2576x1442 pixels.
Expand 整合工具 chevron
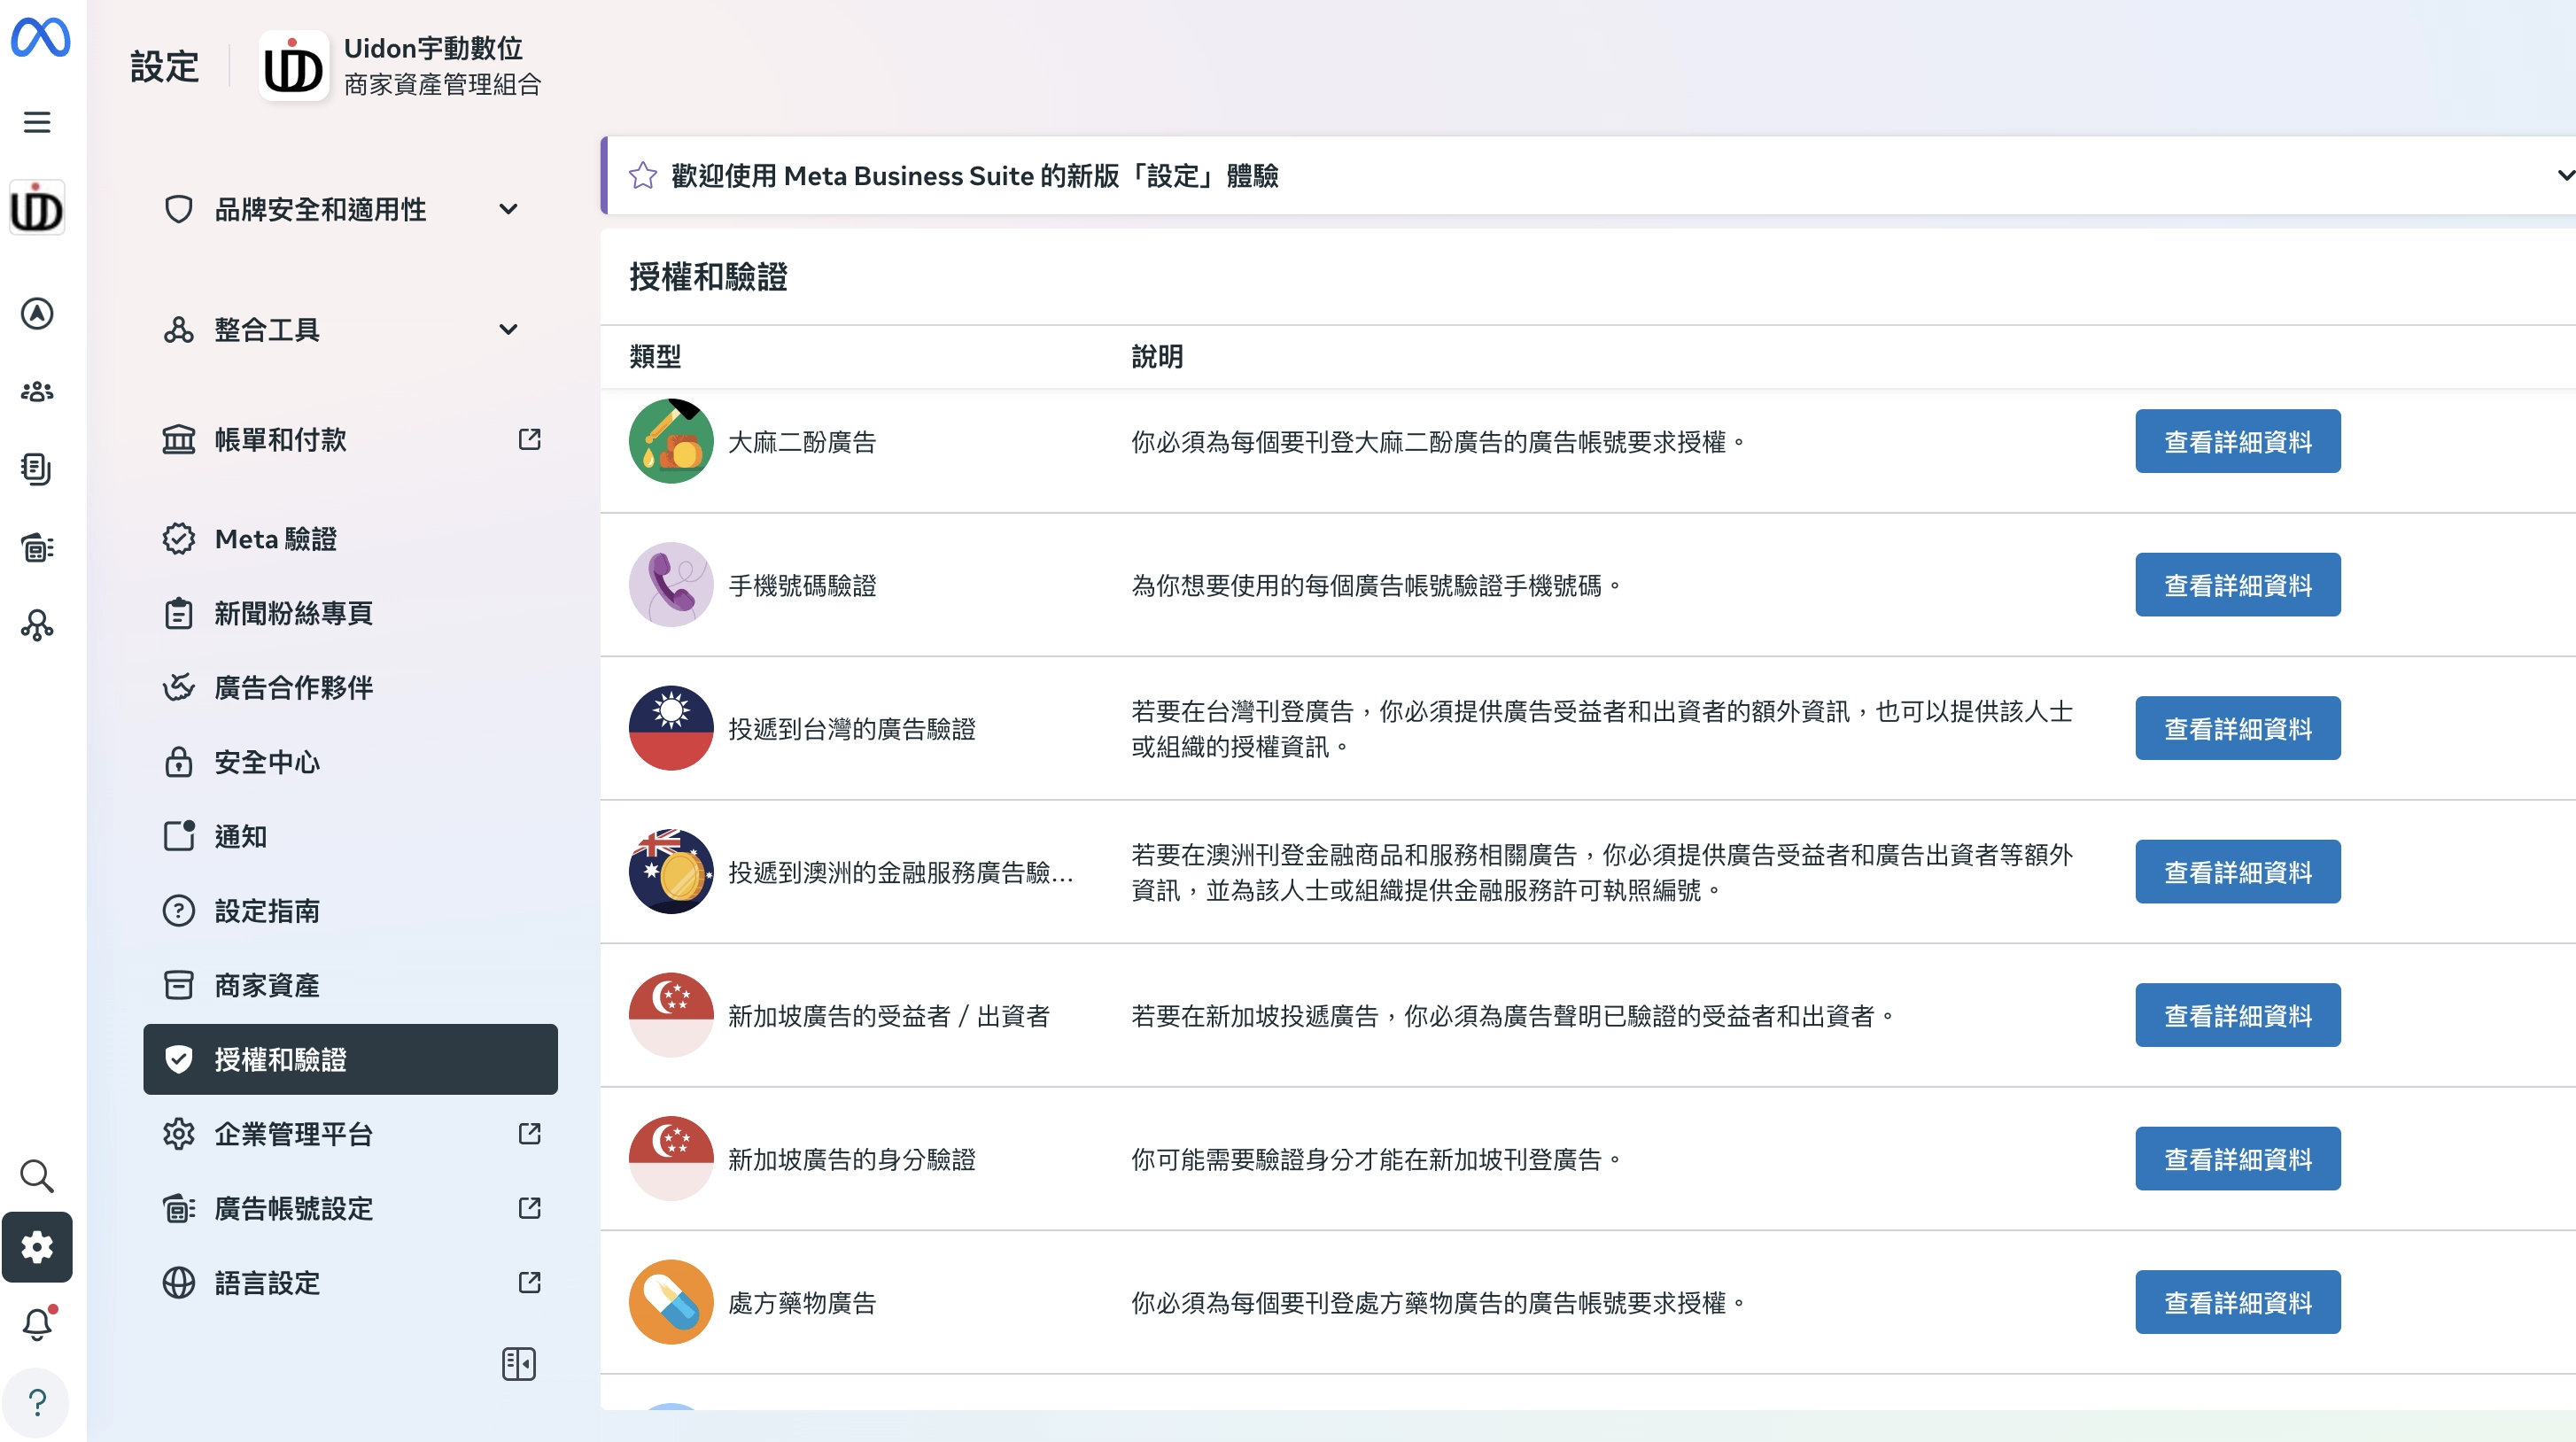point(508,329)
